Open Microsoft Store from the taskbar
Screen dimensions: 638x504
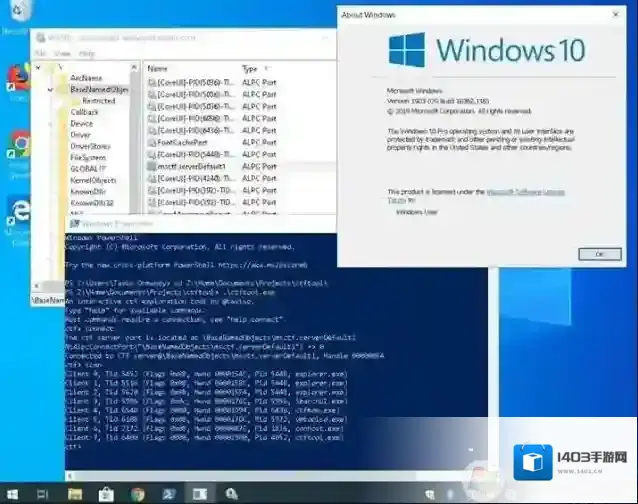(106, 494)
